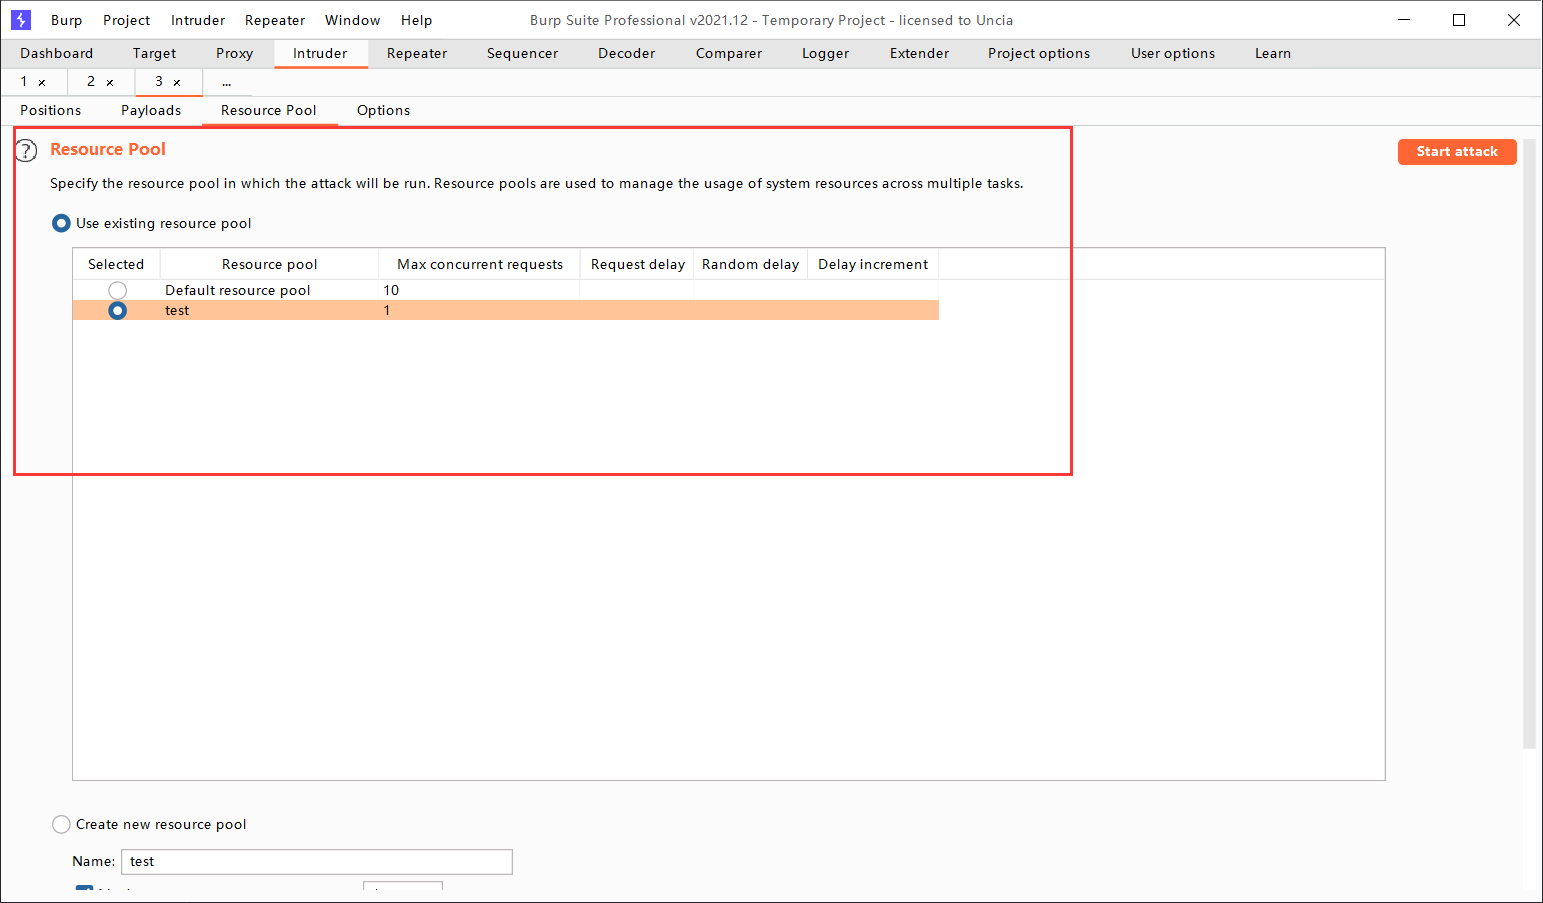Click the Delay increment column header
Viewport: 1543px width, 903px height.
[x=873, y=265]
